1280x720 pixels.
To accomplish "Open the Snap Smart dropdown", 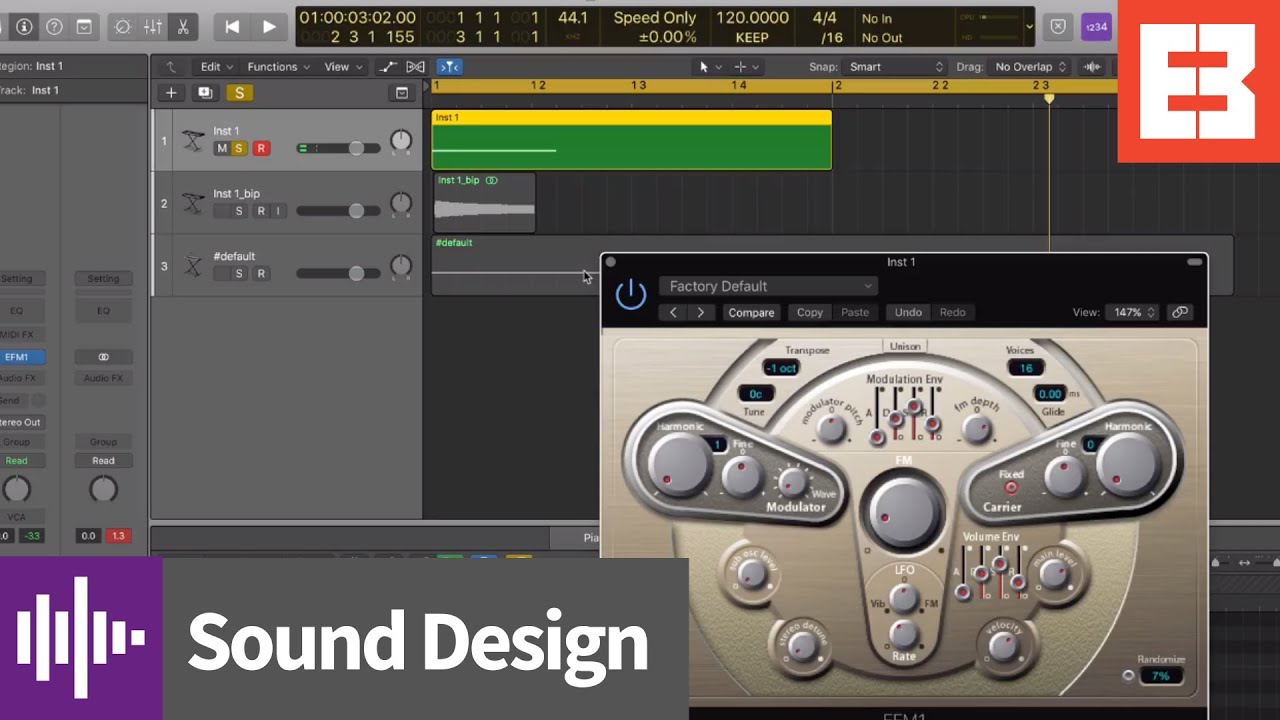I will click(x=896, y=67).
